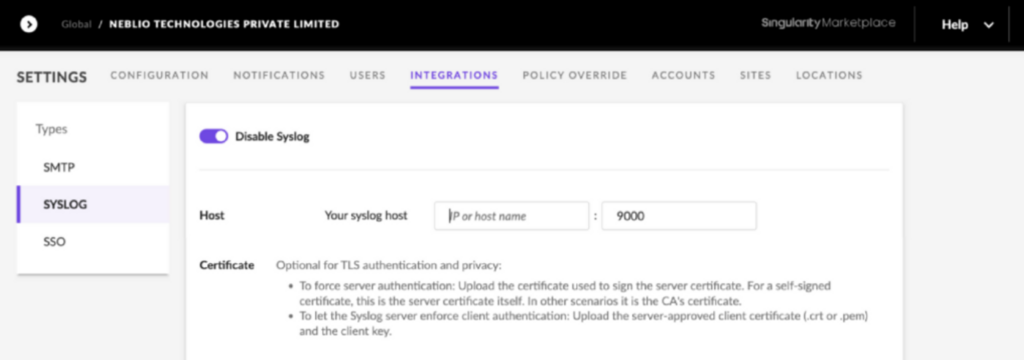Open Singularity Marketplace link
1024x360 pixels.
pos(828,23)
